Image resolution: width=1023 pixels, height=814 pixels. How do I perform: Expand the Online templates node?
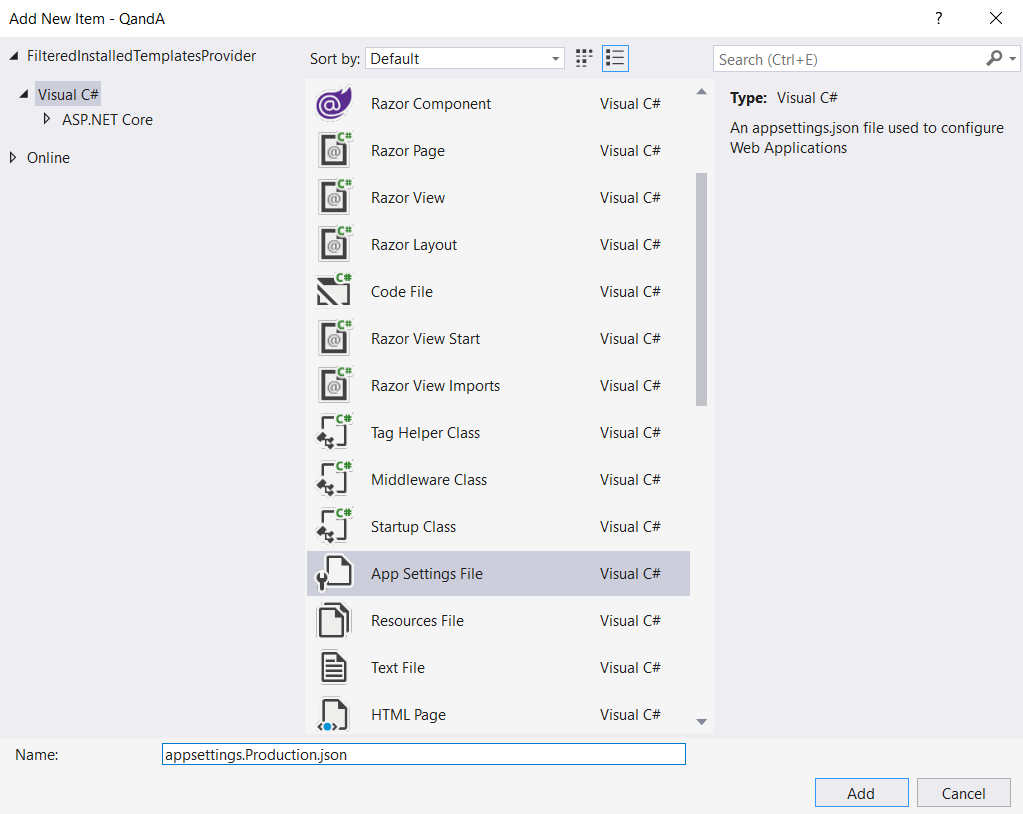click(x=13, y=158)
